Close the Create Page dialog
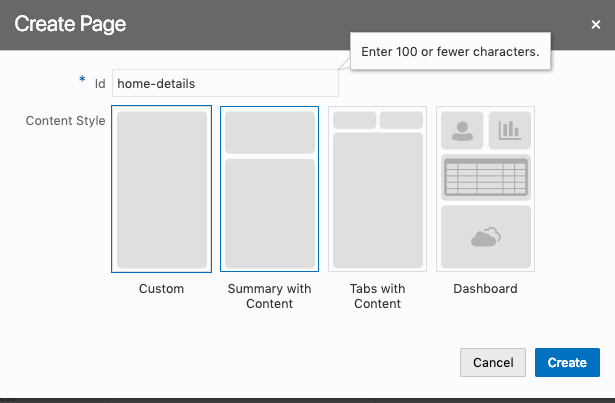Screen dimensions: 615x403 596,24
